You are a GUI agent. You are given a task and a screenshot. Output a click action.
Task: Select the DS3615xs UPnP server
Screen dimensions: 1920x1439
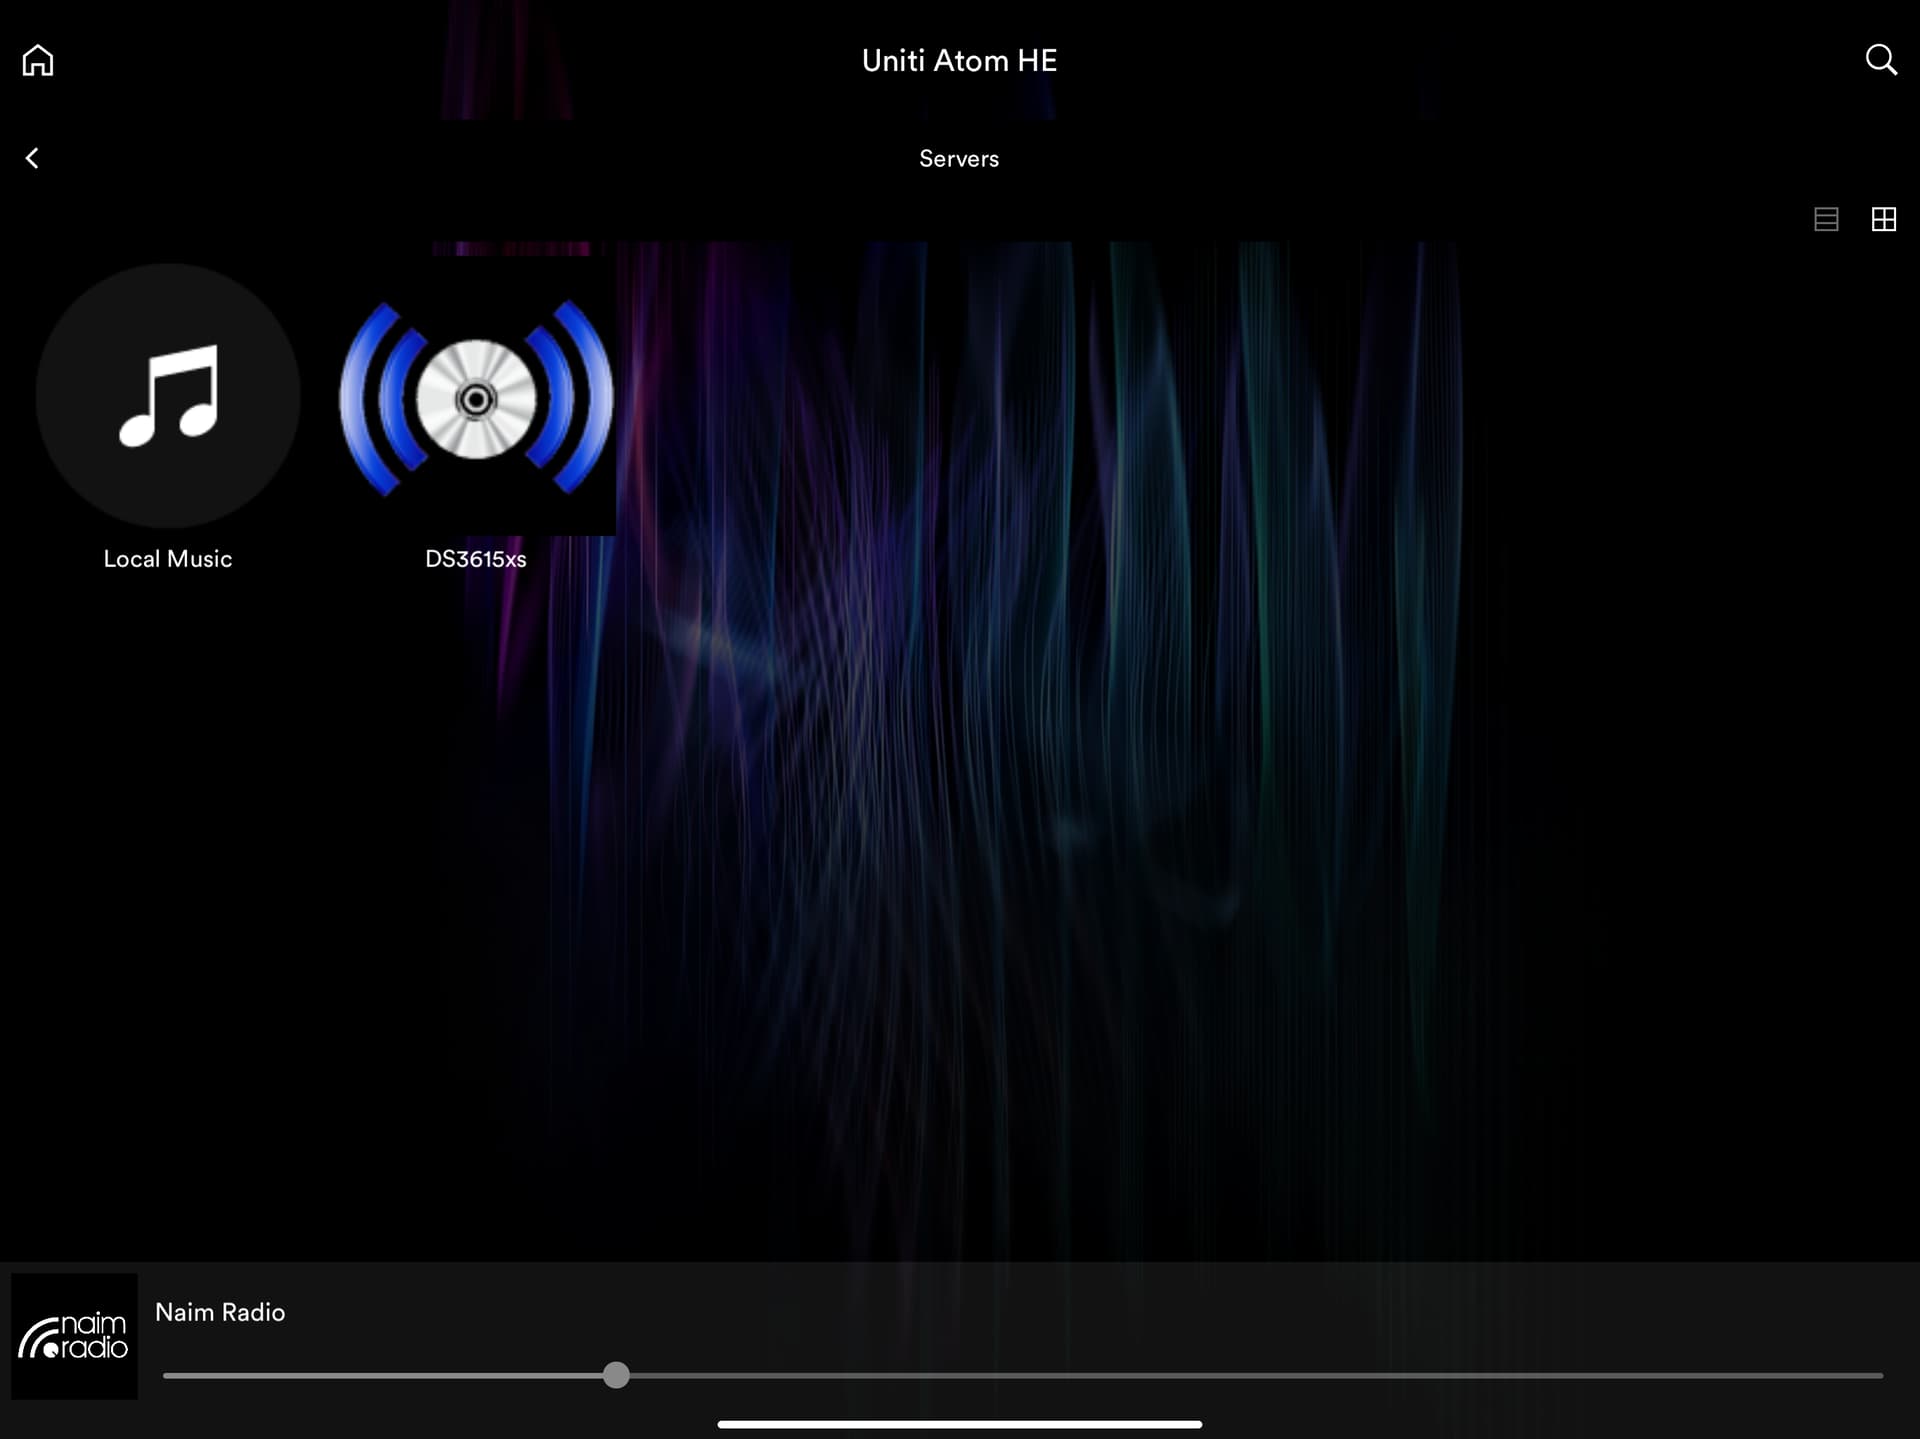pyautogui.click(x=475, y=400)
